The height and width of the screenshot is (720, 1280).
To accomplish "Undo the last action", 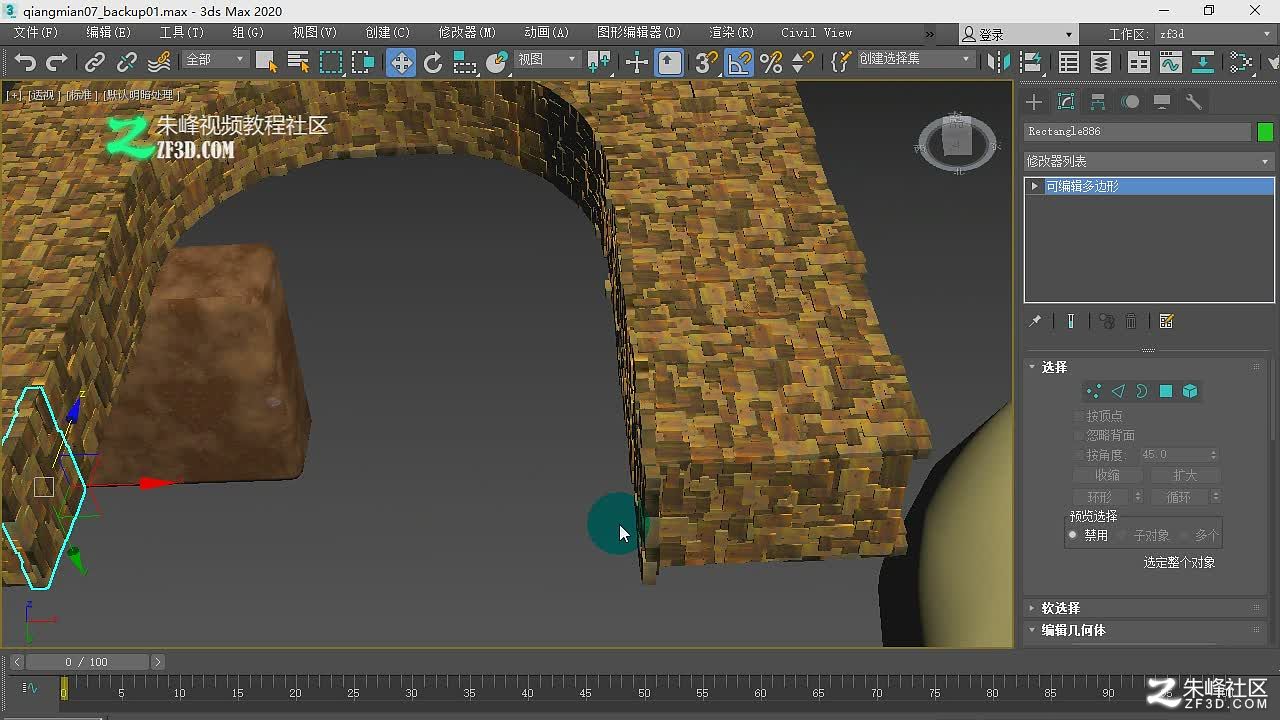I will click(x=25, y=62).
